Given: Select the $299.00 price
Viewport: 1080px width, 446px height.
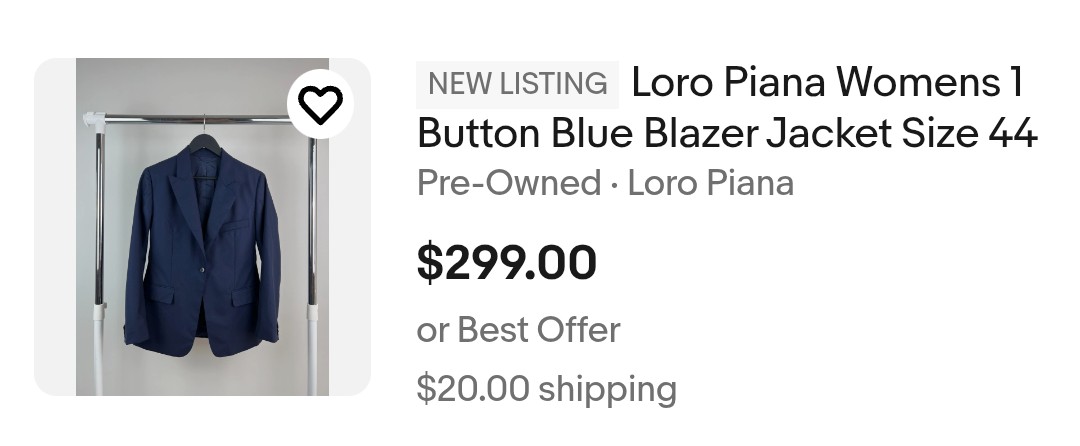Looking at the screenshot, I should click(506, 262).
